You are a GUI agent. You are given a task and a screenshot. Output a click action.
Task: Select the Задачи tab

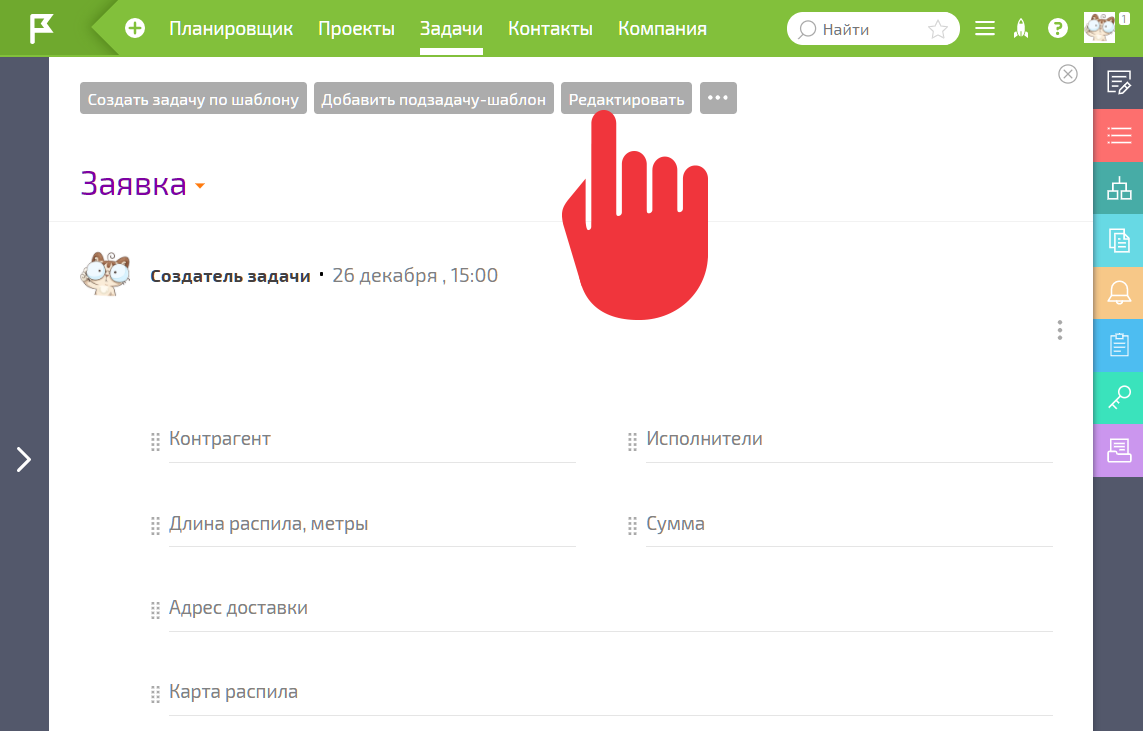pos(451,28)
